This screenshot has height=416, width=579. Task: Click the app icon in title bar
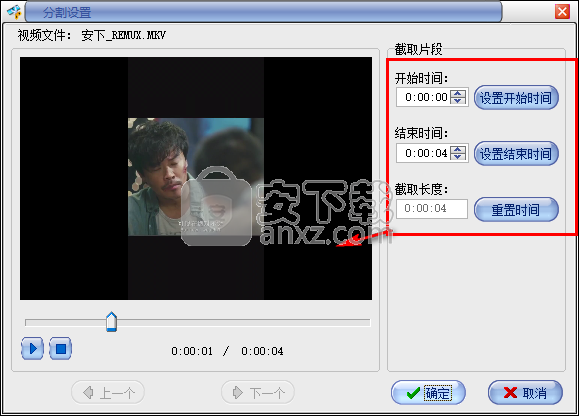[14, 12]
